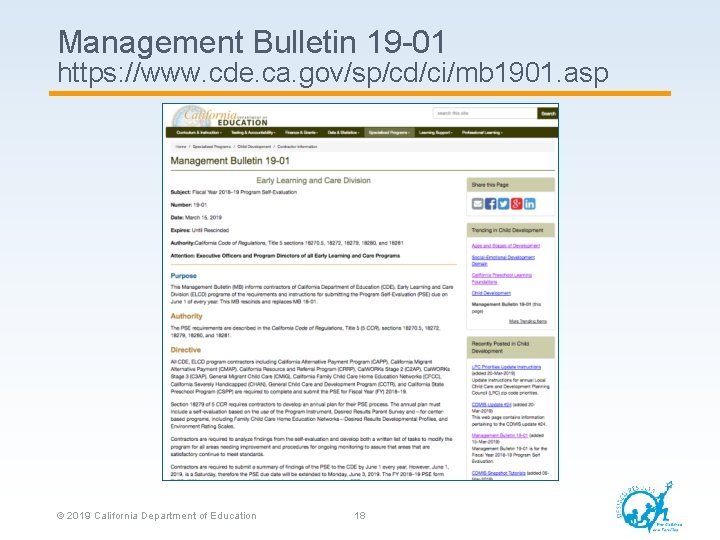Image resolution: width=720 pixels, height=540 pixels.
Task: Share page on Twitter icon
Action: pyautogui.click(x=503, y=203)
